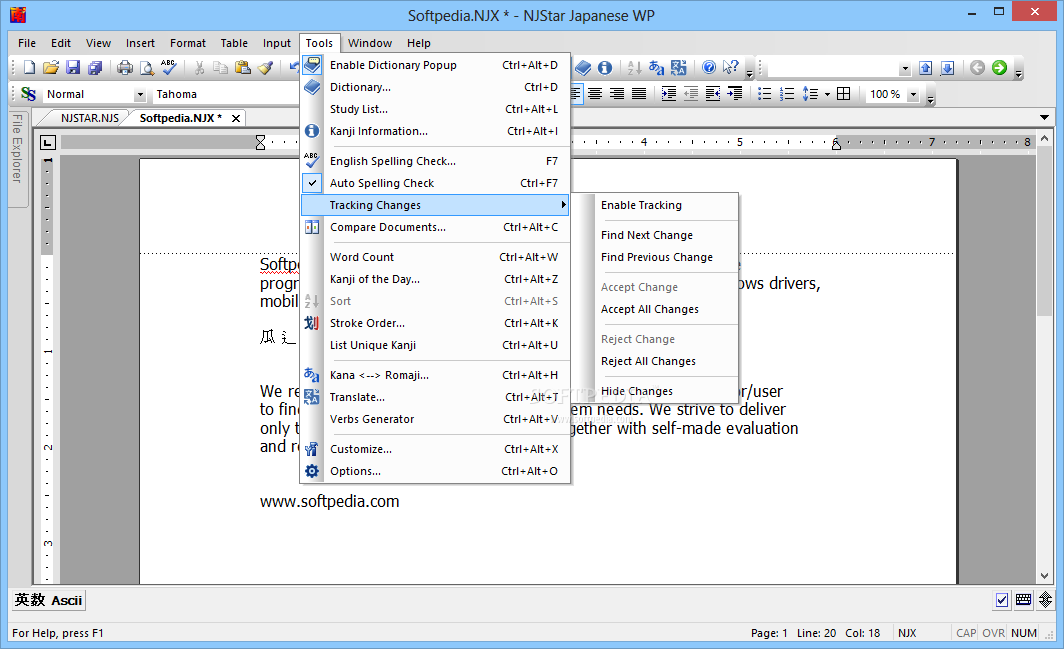Close the Softpedia.NJX tab
Viewport: 1064px width, 649px height.
(235, 118)
